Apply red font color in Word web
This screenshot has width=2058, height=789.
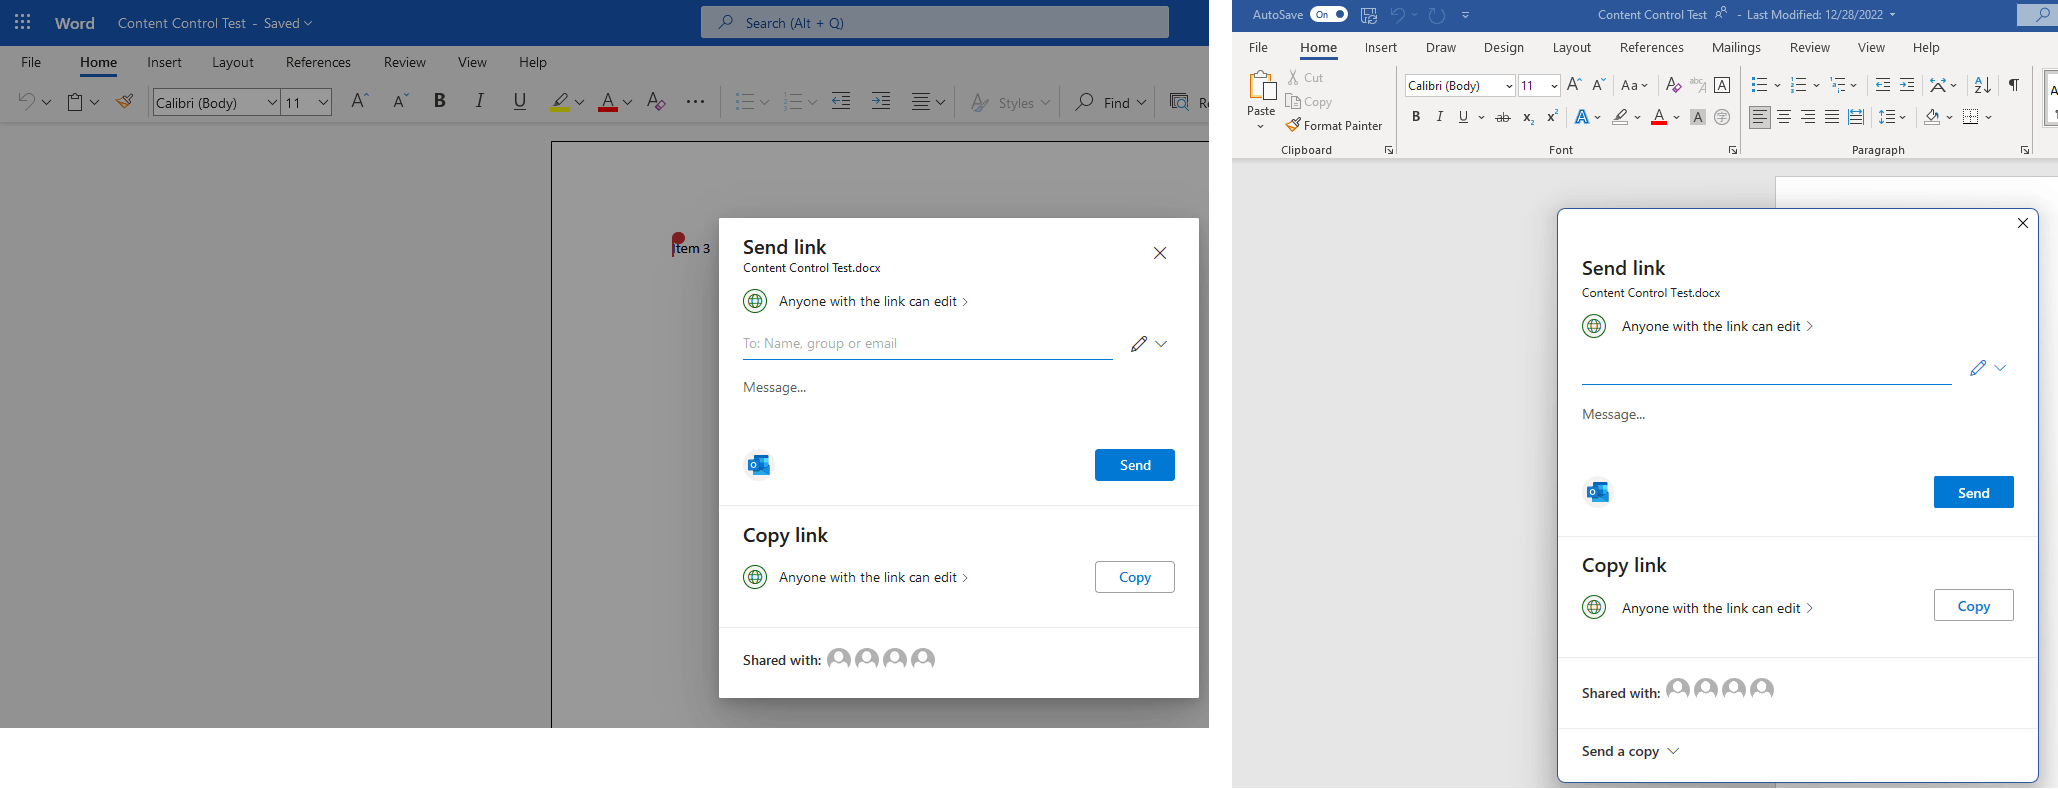[x=607, y=101]
